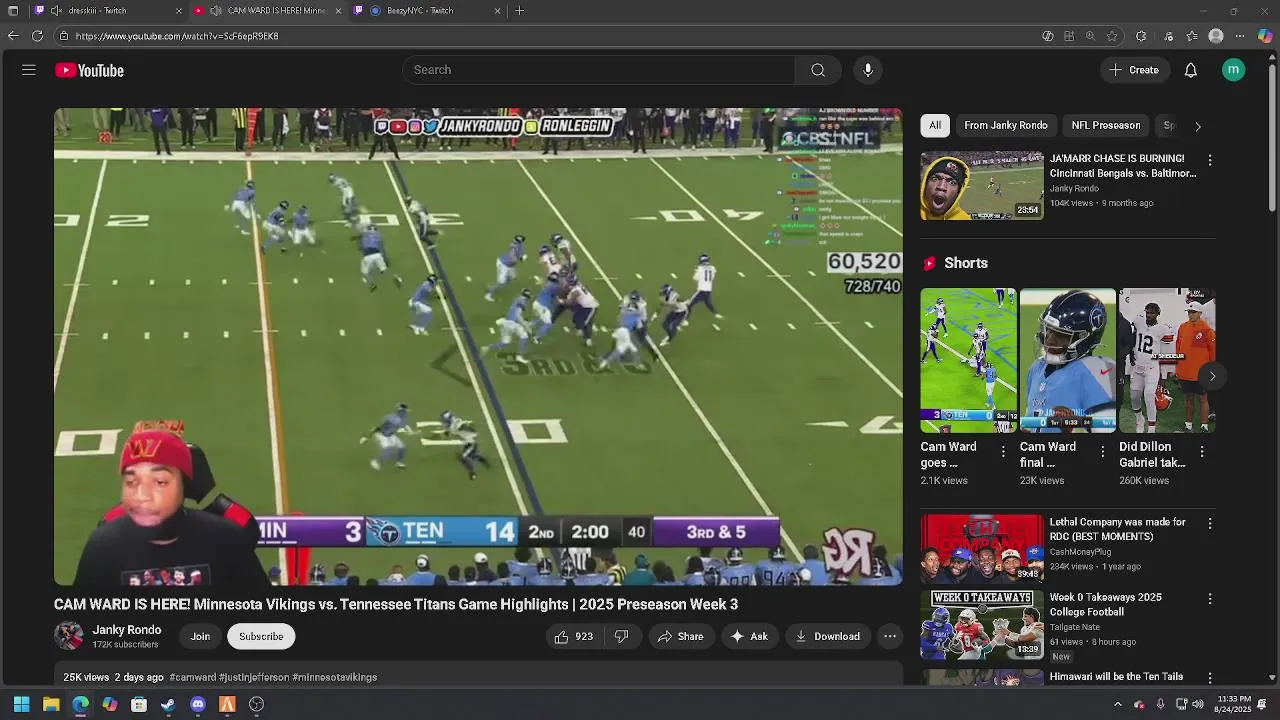Viewport: 1280px width, 720px height.
Task: Open browser settings and more menu
Action: point(1240,36)
